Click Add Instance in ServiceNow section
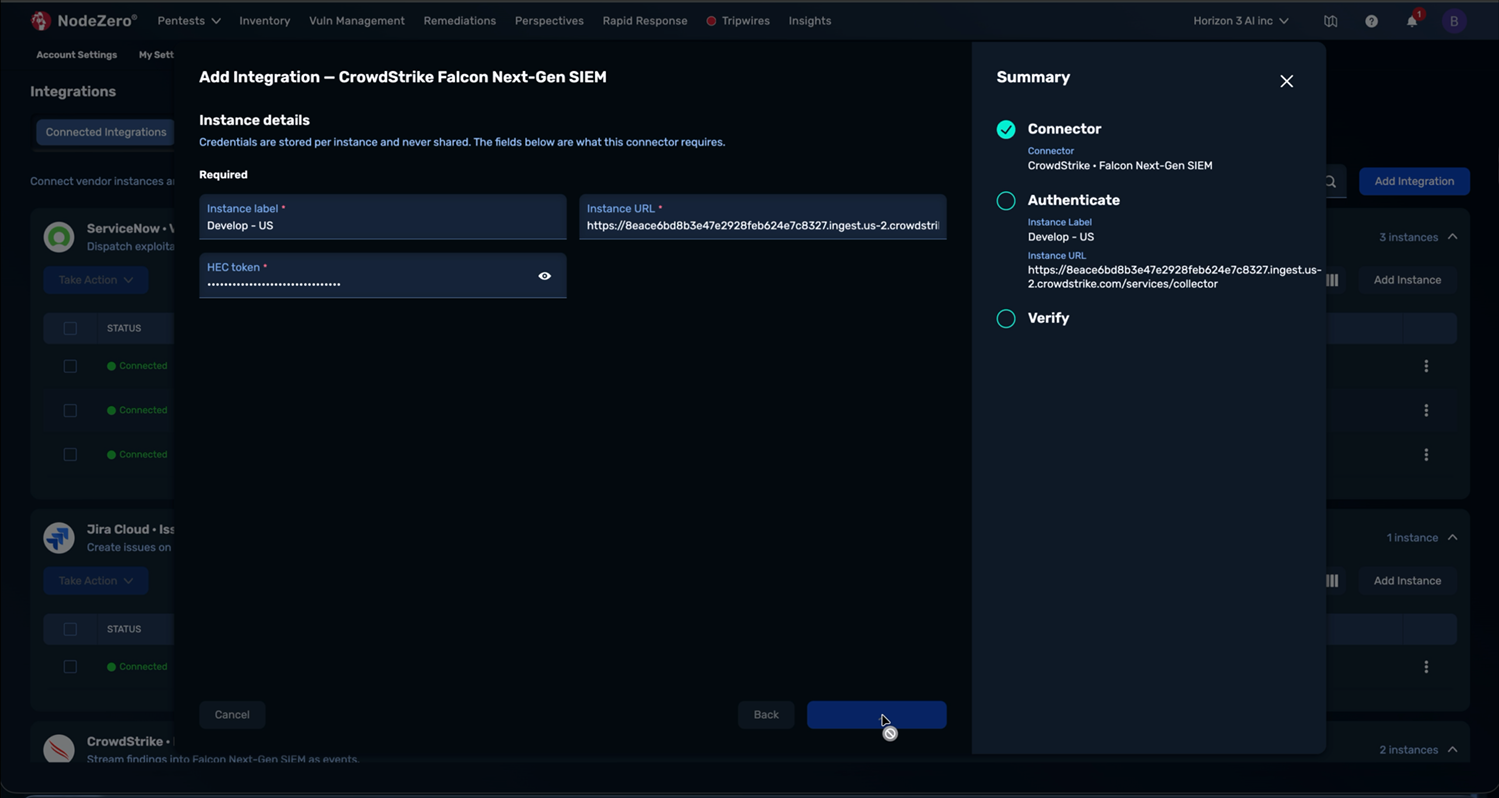Image resolution: width=1499 pixels, height=798 pixels. (1407, 280)
